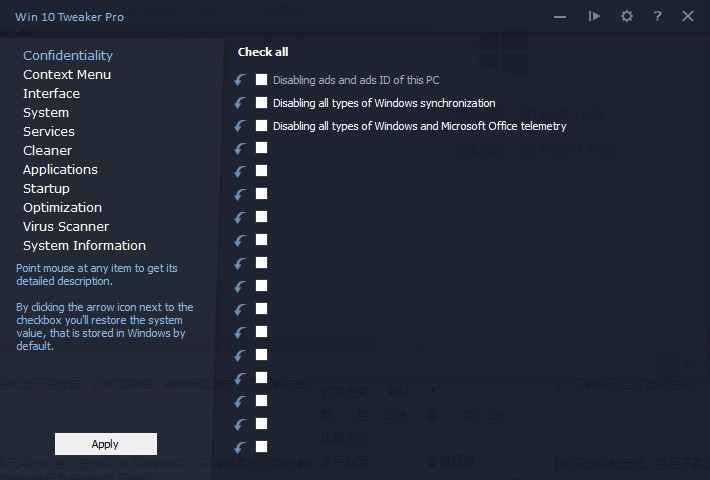Screen dimensions: 710x480
Task: Open the Applications category
Action: 60,169
